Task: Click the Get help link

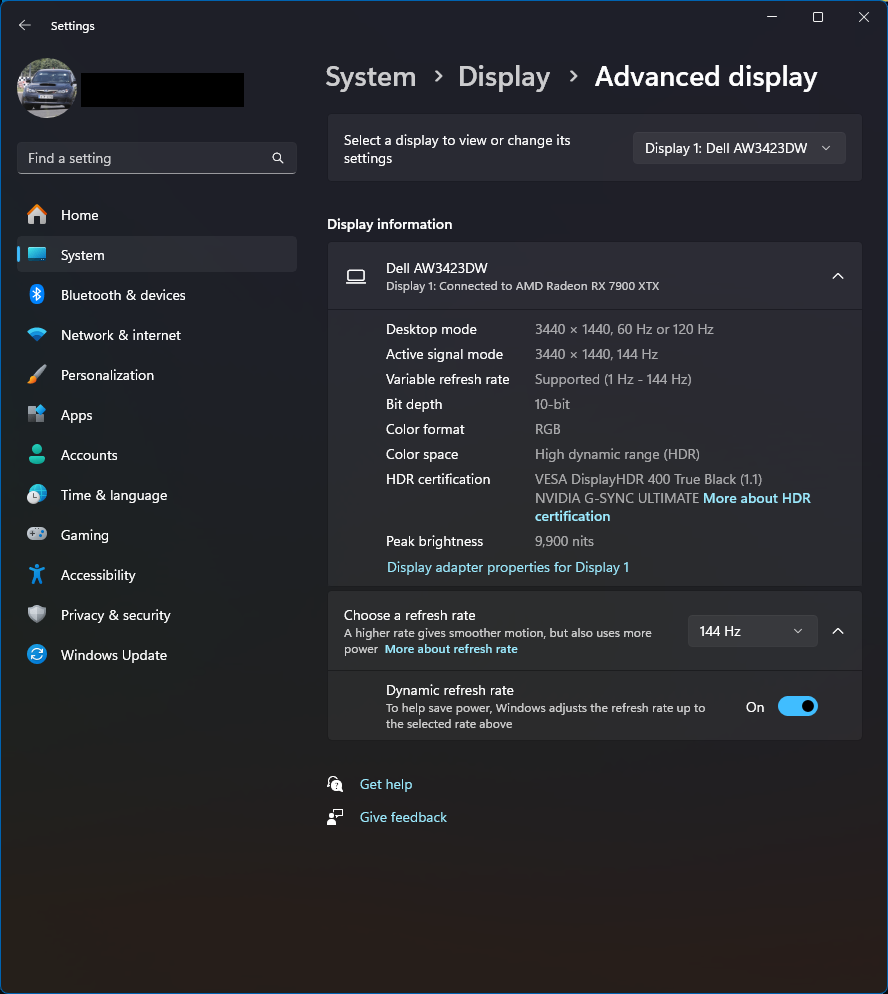Action: (385, 784)
